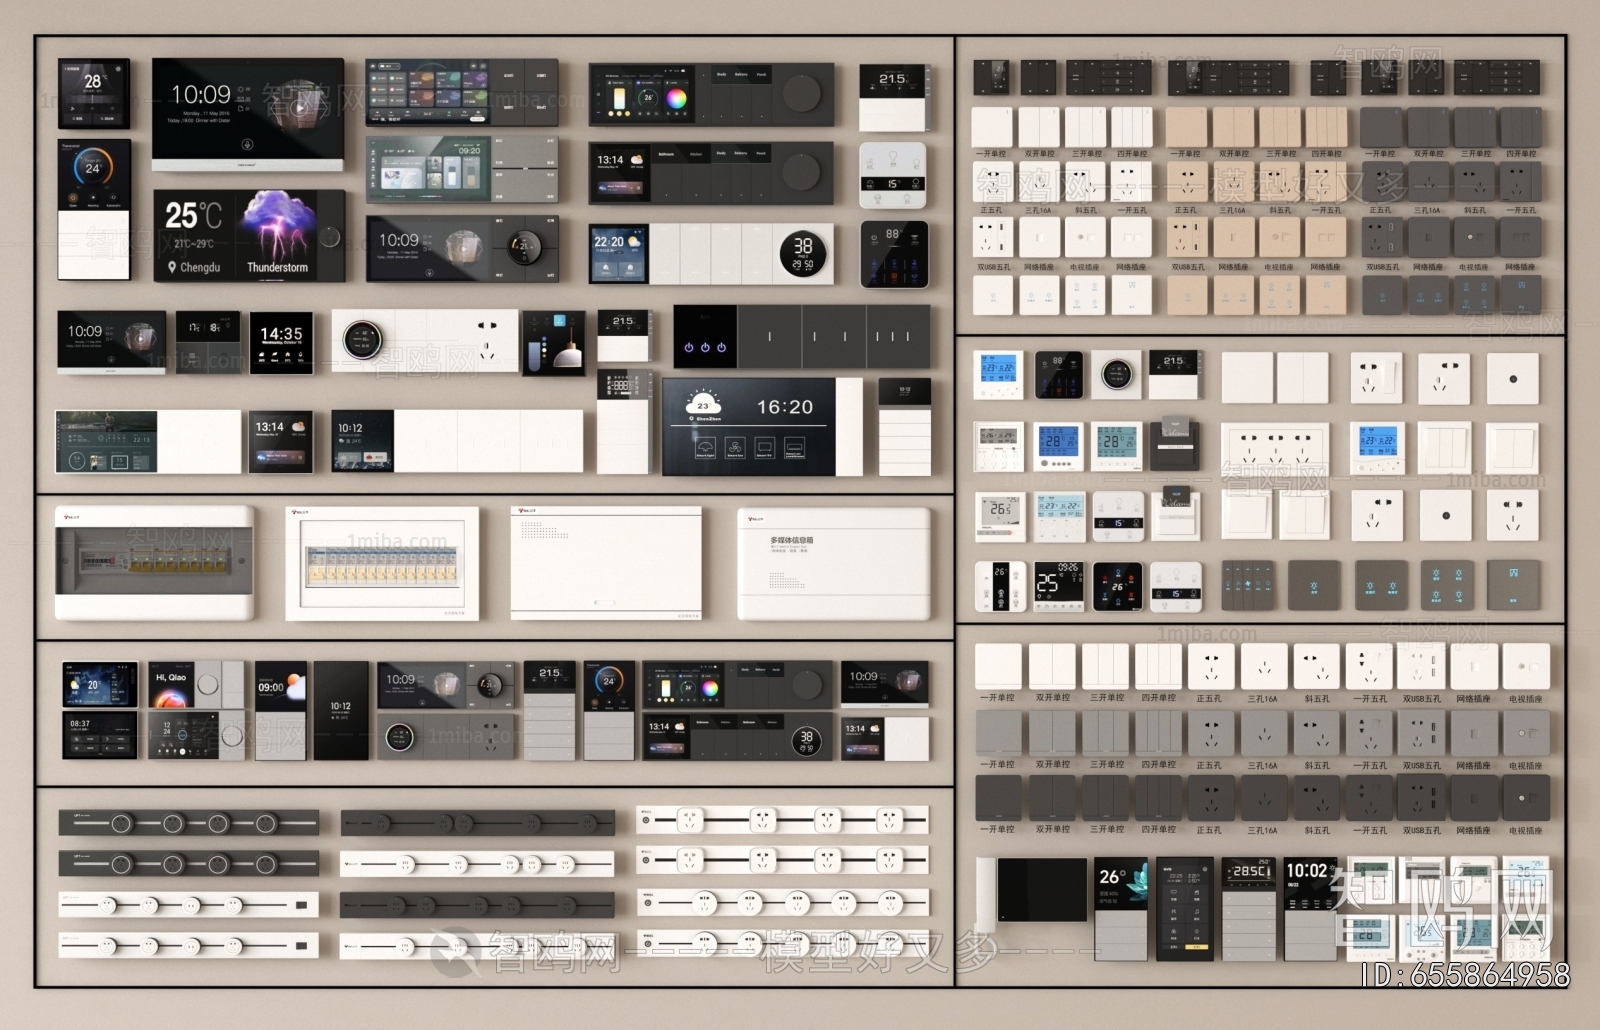Click the 24° circular thermostat dial
This screenshot has height=1030, width=1600.
(93, 168)
